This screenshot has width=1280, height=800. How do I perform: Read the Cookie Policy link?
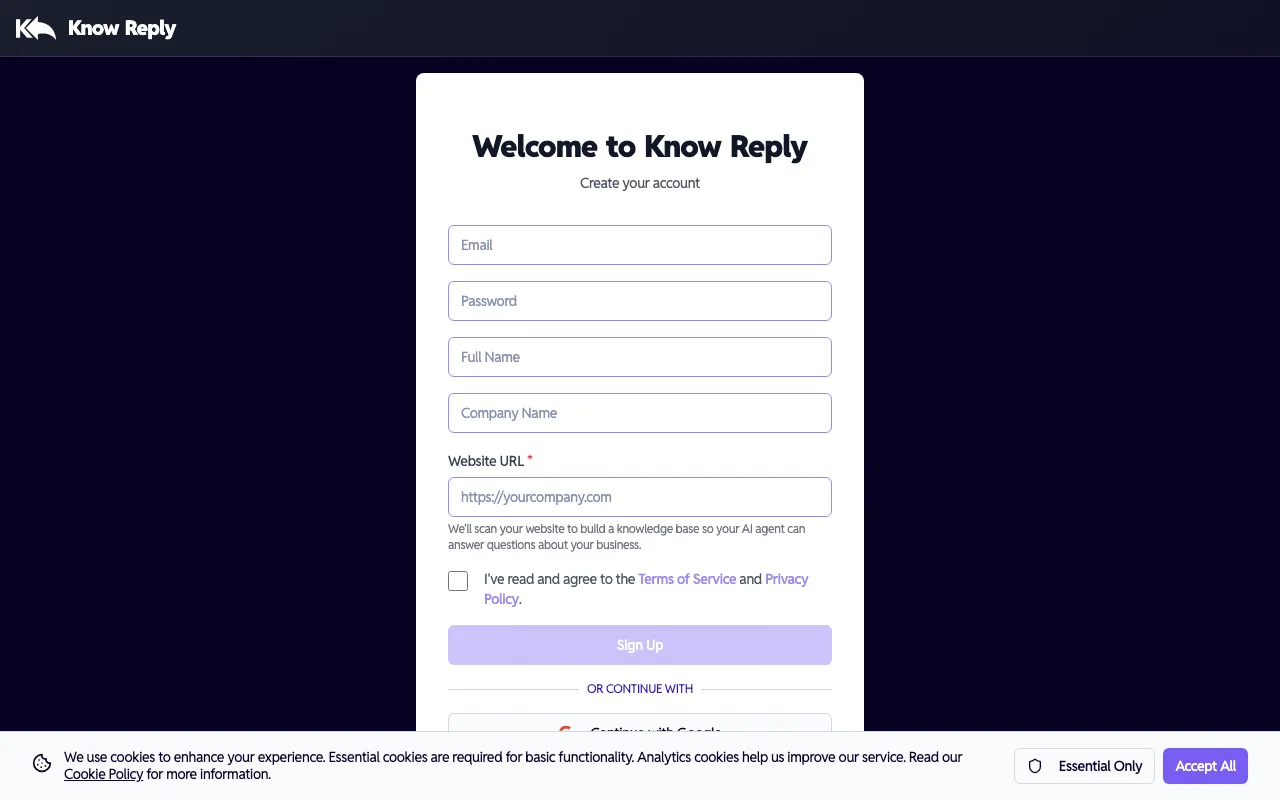[x=103, y=774]
